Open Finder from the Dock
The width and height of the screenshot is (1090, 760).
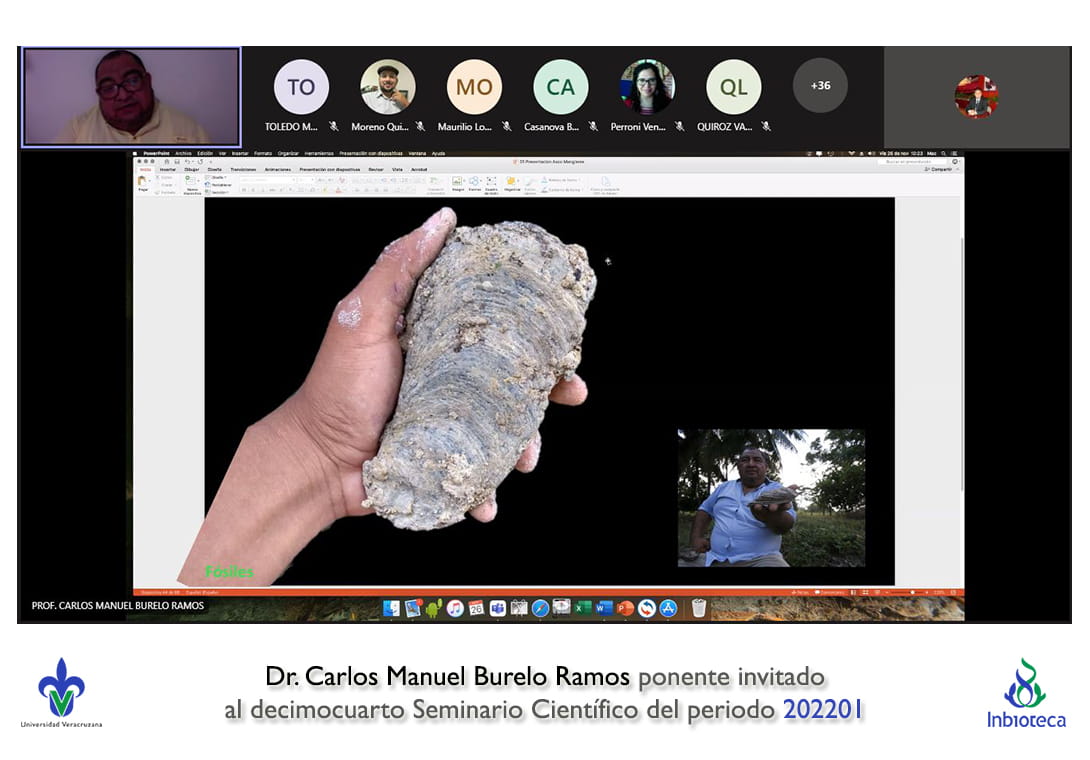(x=391, y=608)
